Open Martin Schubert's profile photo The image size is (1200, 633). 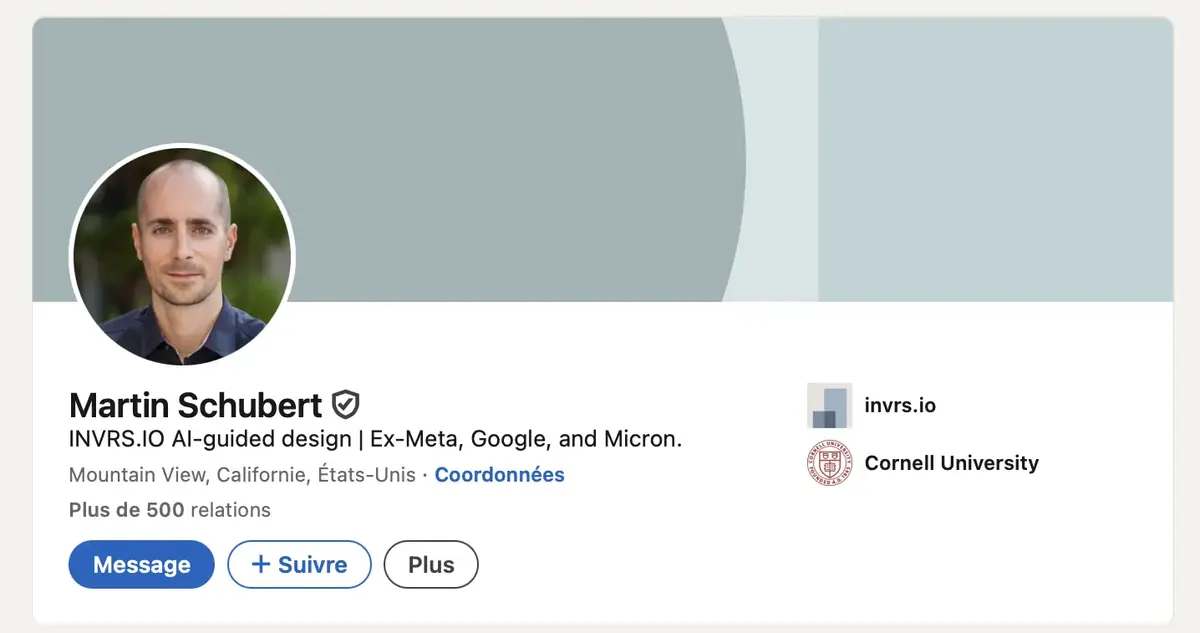pos(181,258)
